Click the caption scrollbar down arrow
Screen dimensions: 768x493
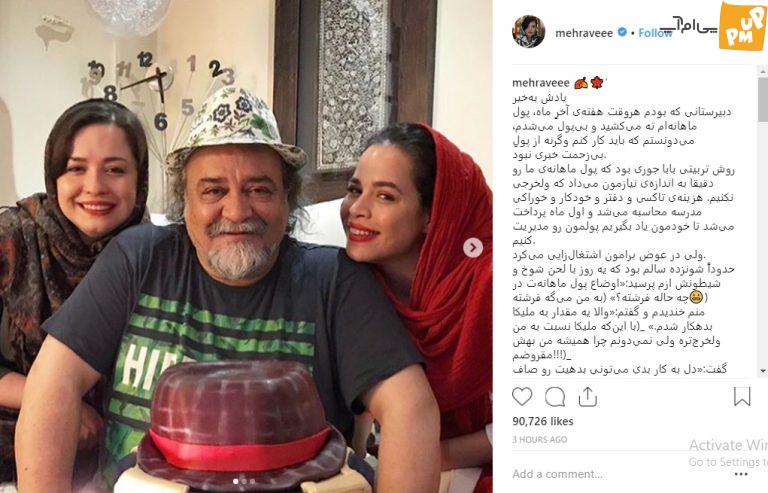pyautogui.click(x=763, y=371)
